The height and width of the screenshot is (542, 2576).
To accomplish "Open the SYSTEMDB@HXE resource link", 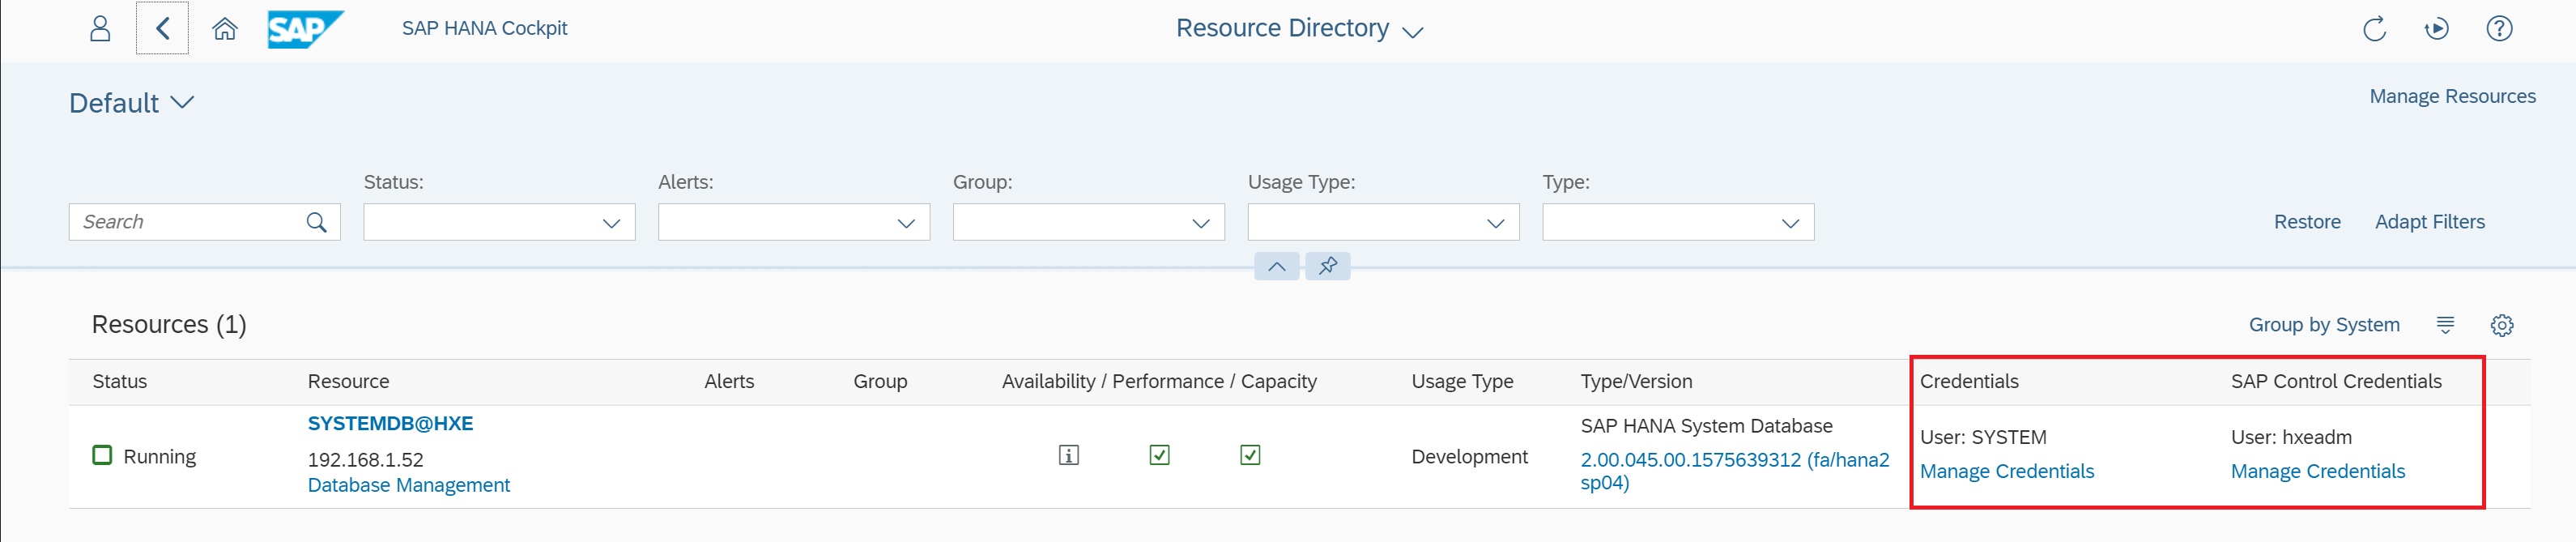I will tap(390, 423).
